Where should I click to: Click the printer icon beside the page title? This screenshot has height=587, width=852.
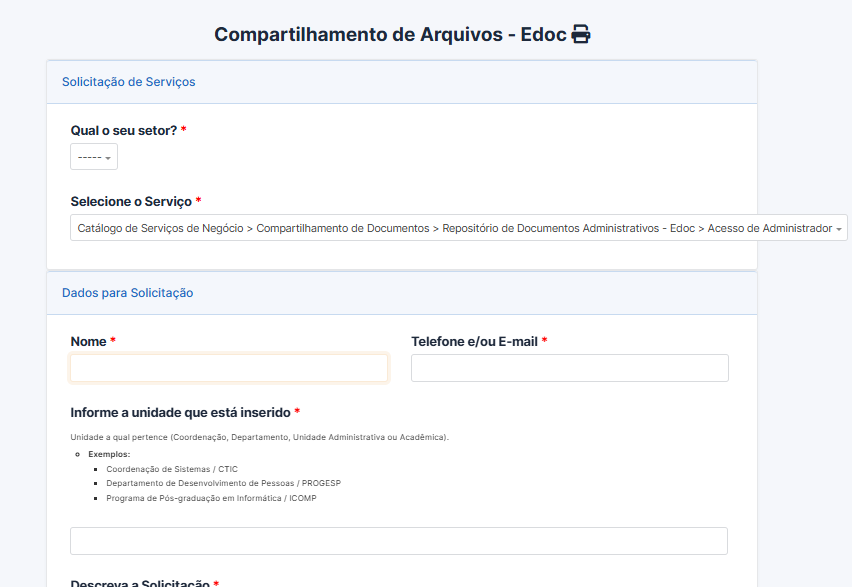[581, 35]
